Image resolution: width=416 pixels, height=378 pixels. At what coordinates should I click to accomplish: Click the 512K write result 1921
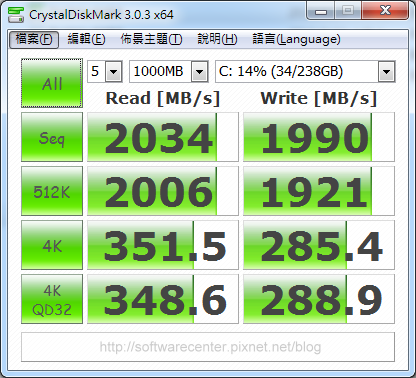[x=319, y=191]
